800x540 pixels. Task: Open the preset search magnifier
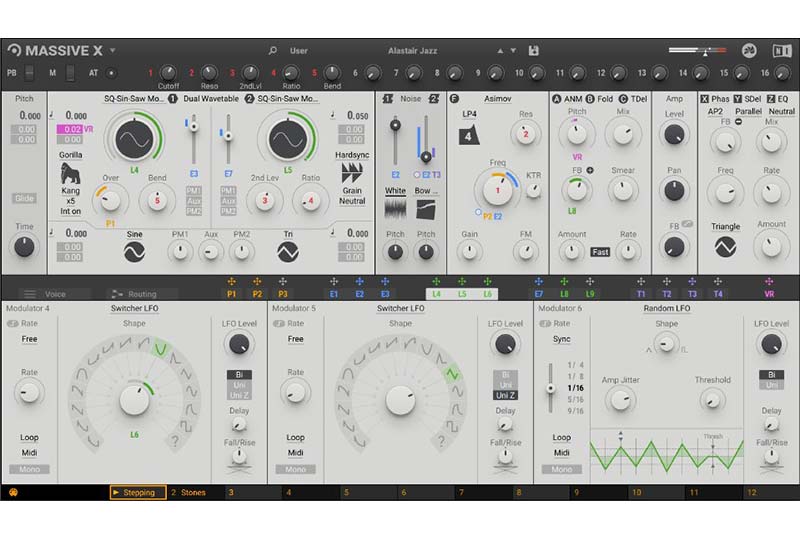pyautogui.click(x=273, y=51)
